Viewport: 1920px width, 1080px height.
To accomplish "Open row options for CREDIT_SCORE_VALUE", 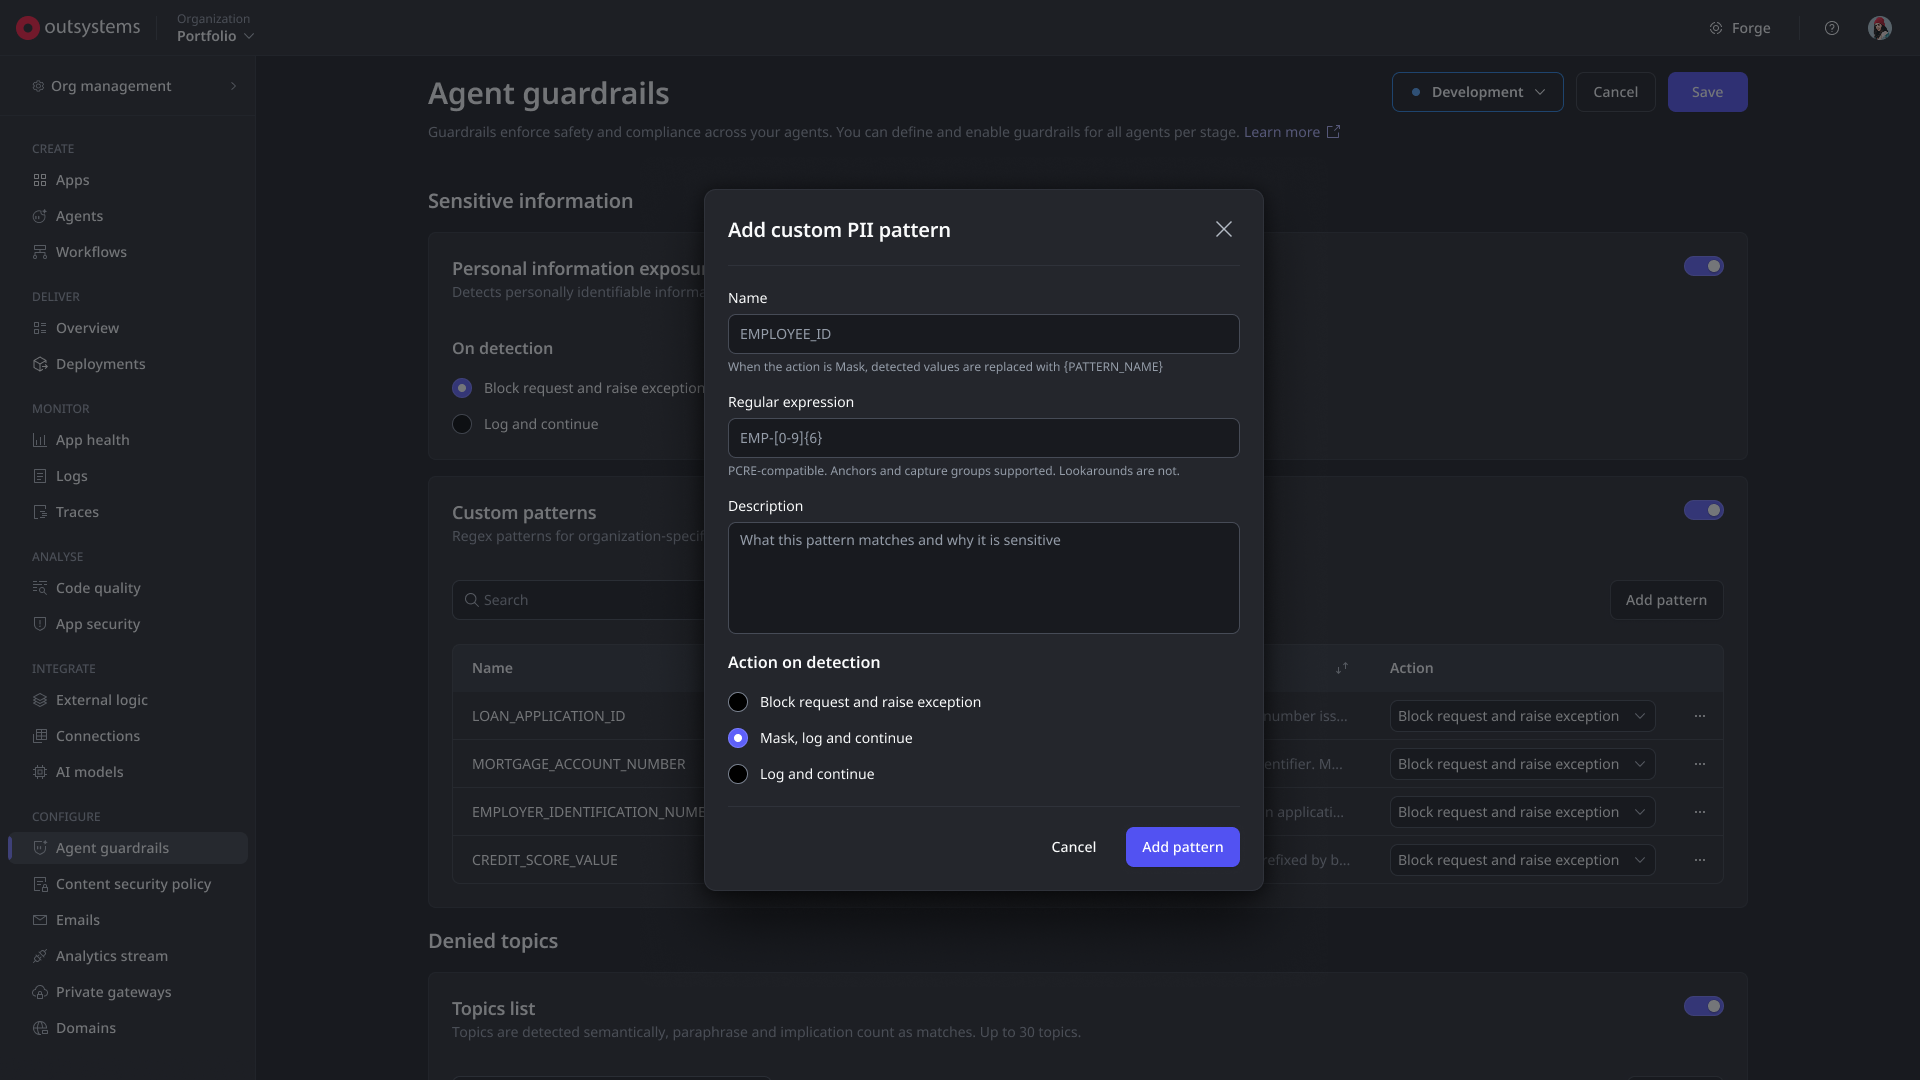I will (1700, 860).
